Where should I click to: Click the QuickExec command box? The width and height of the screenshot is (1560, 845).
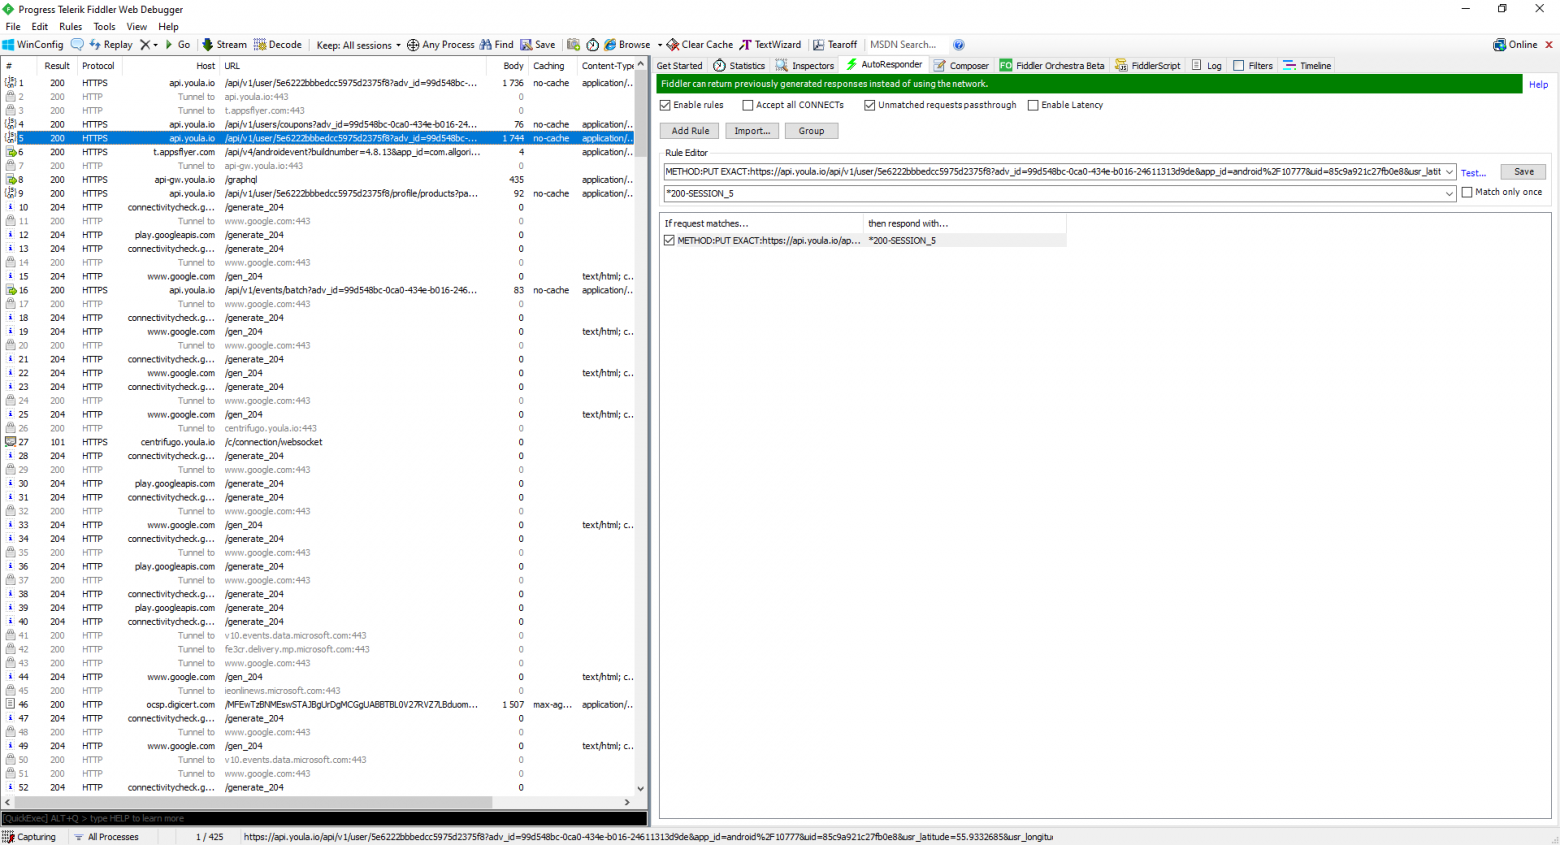pyautogui.click(x=323, y=818)
